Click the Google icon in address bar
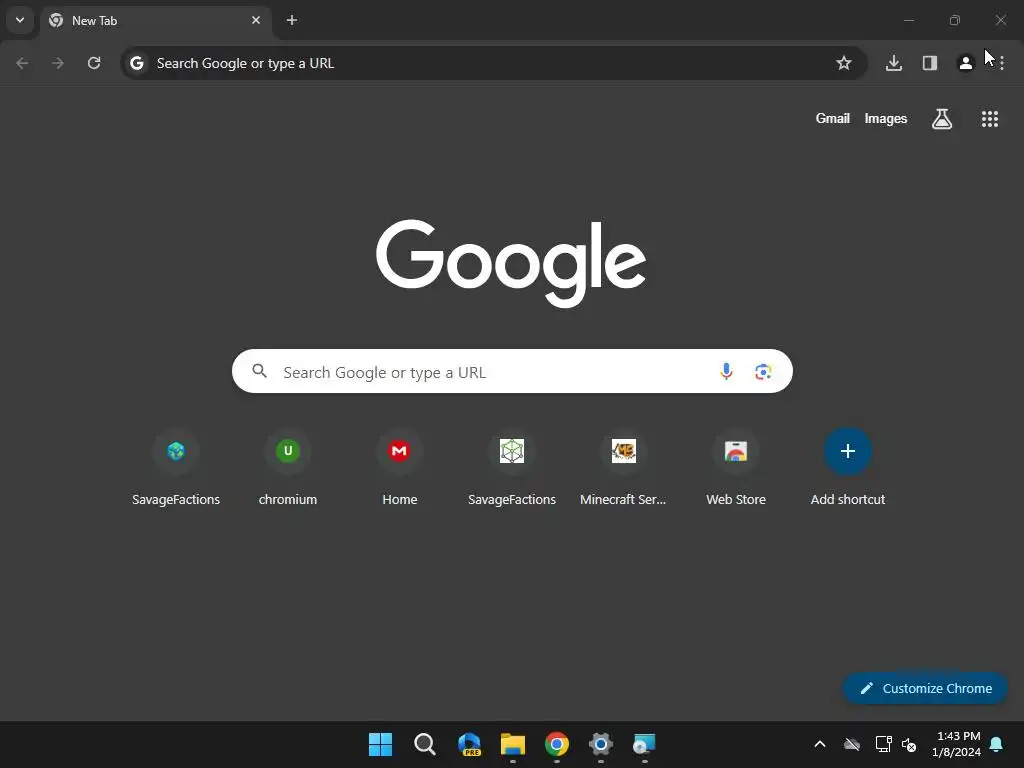Screen dimensions: 1024x768 click(136, 63)
